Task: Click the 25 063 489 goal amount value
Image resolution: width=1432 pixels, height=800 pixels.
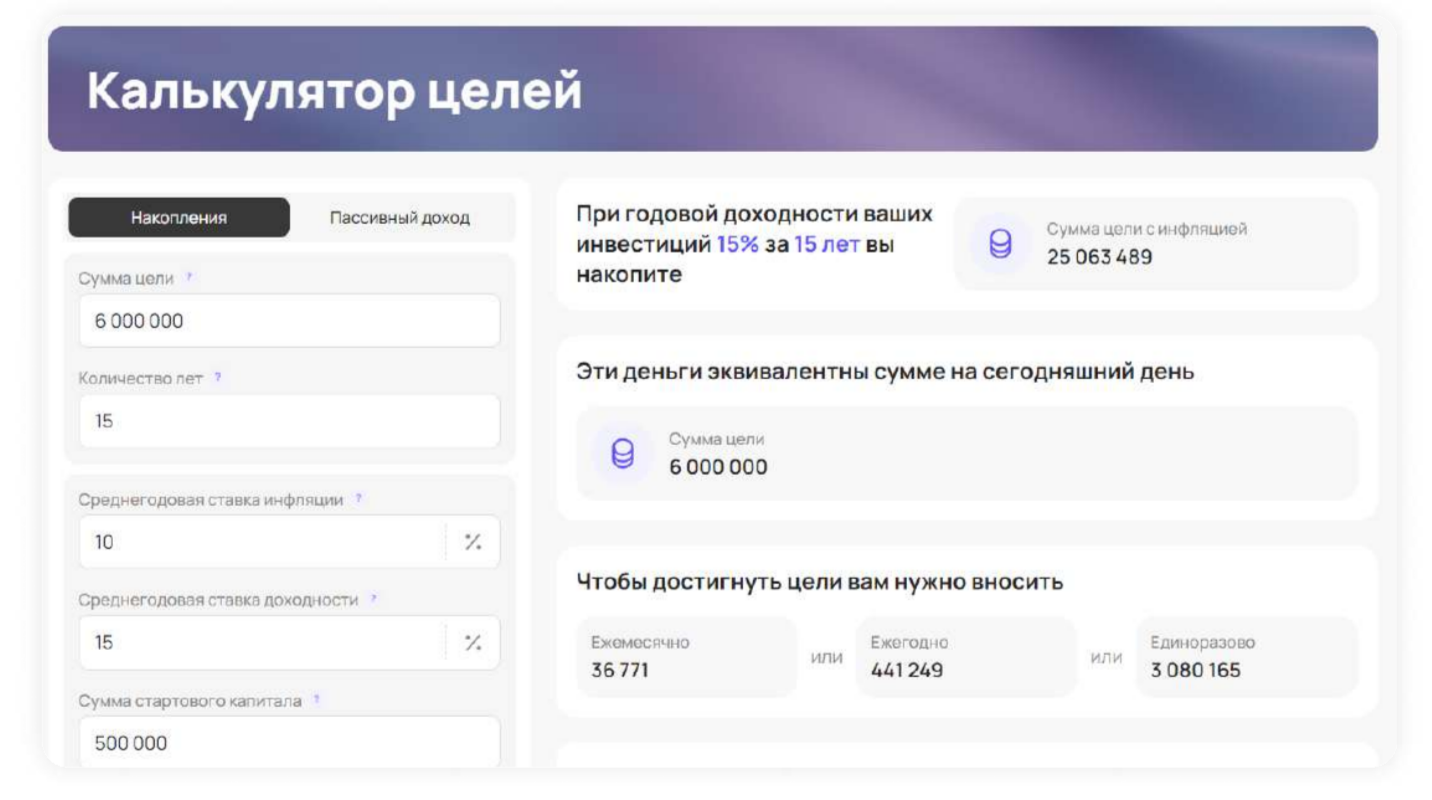Action: pos(1099,257)
